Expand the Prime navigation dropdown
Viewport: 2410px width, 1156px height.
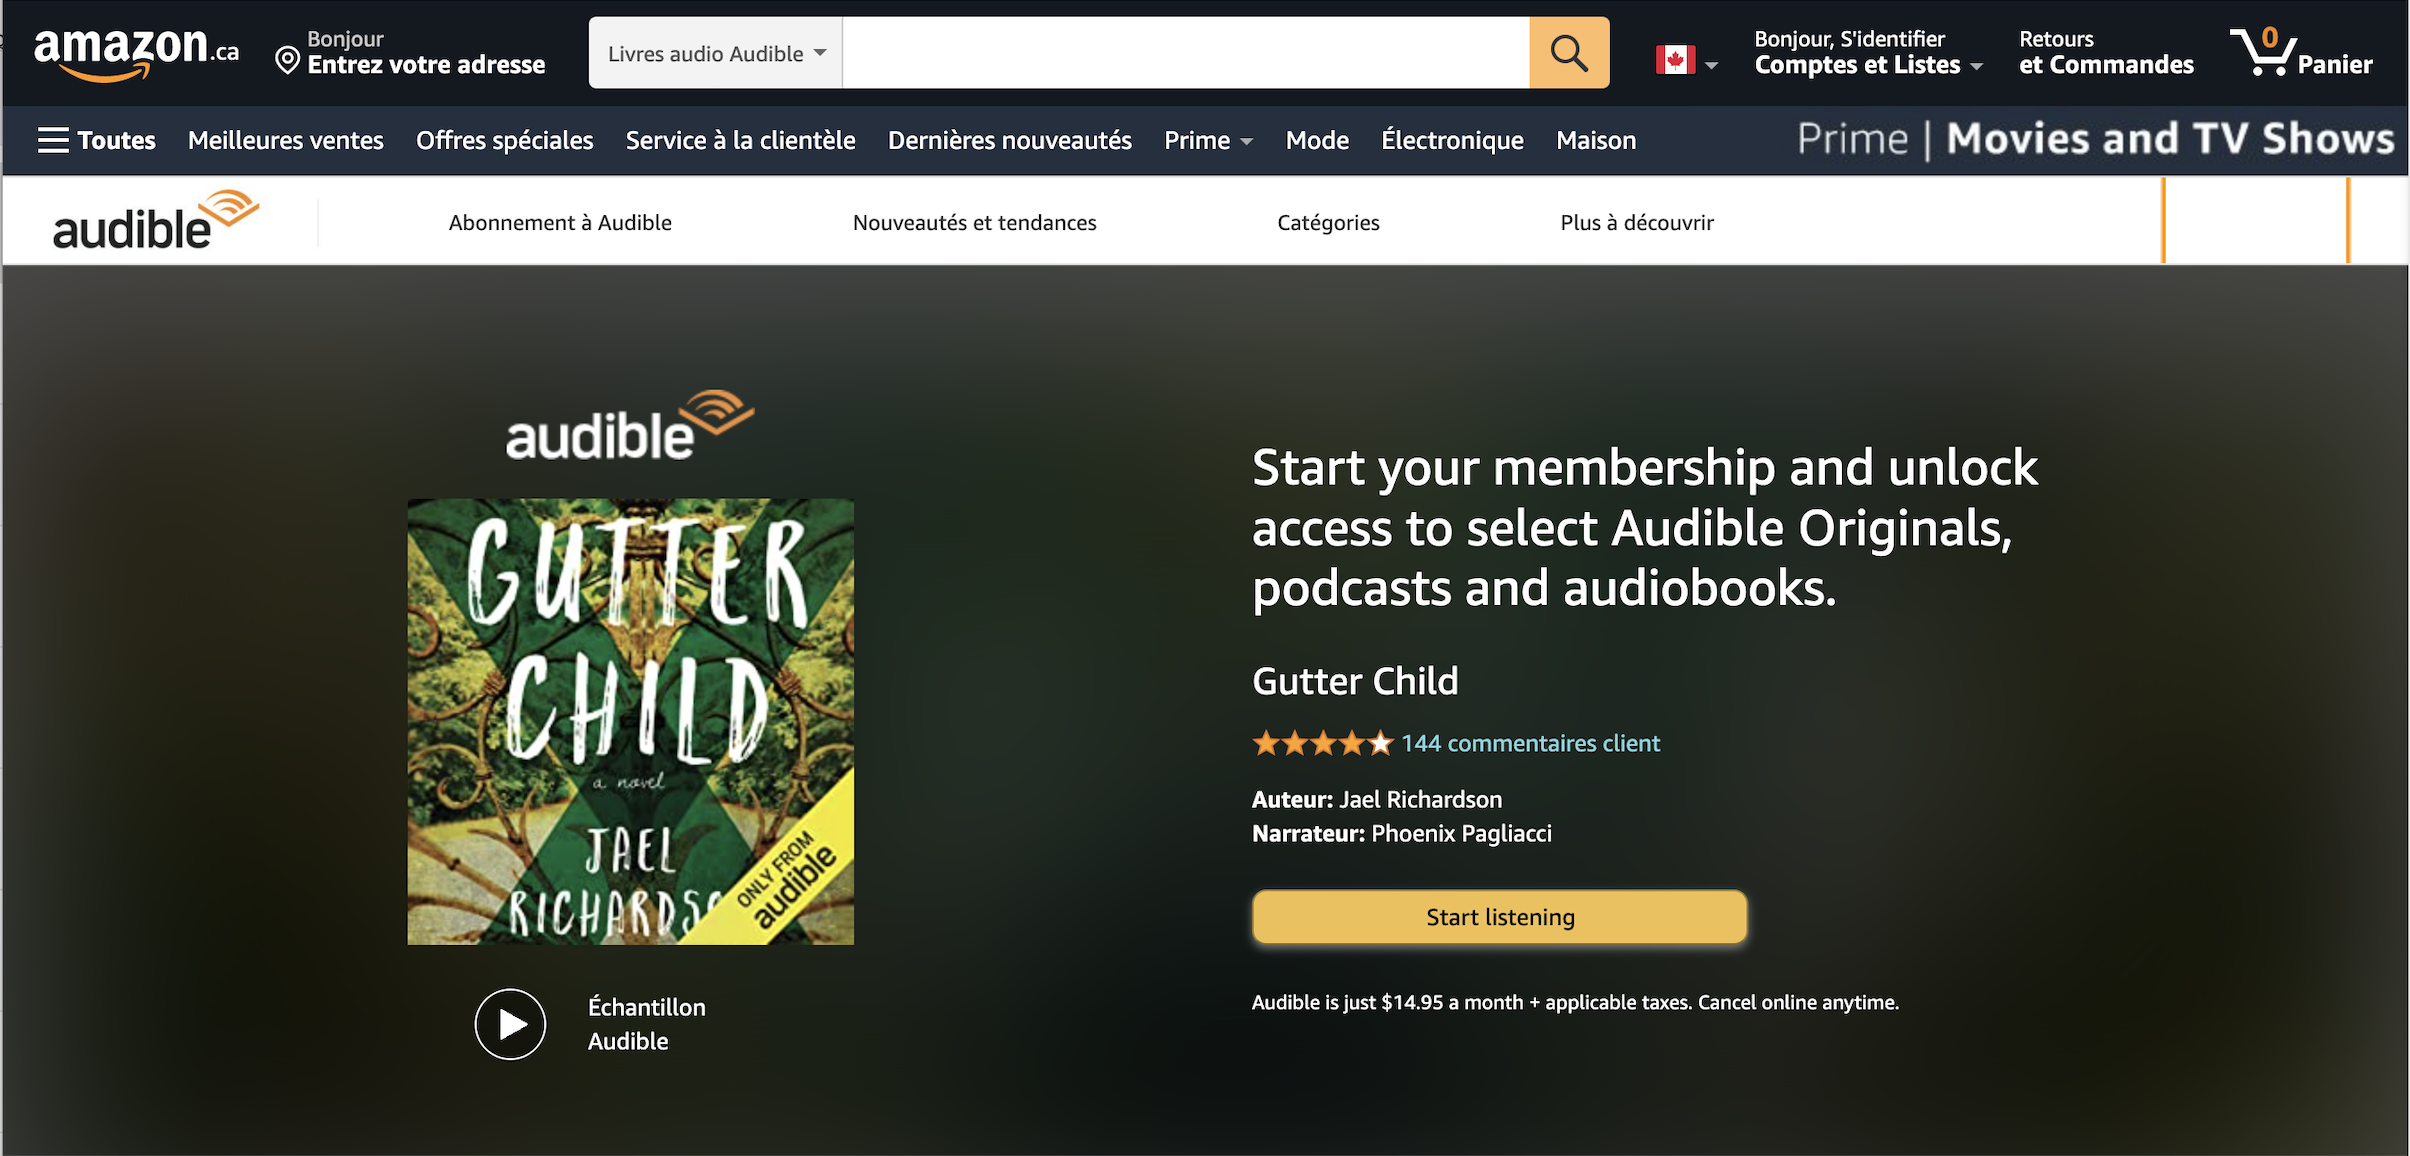(1208, 140)
